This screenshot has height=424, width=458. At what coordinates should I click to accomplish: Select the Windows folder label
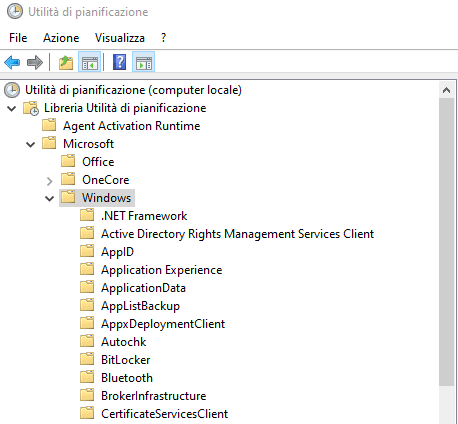point(107,198)
